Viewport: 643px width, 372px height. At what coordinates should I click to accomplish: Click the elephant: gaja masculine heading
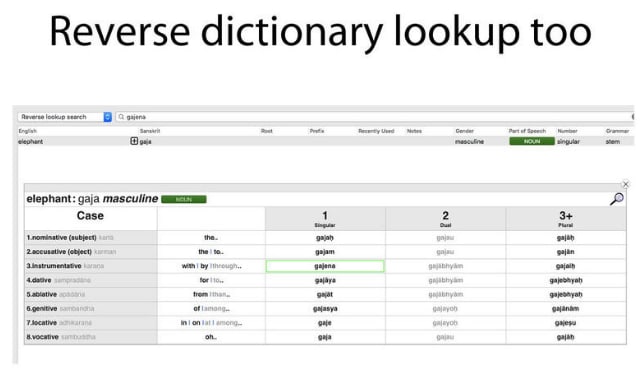(x=92, y=199)
